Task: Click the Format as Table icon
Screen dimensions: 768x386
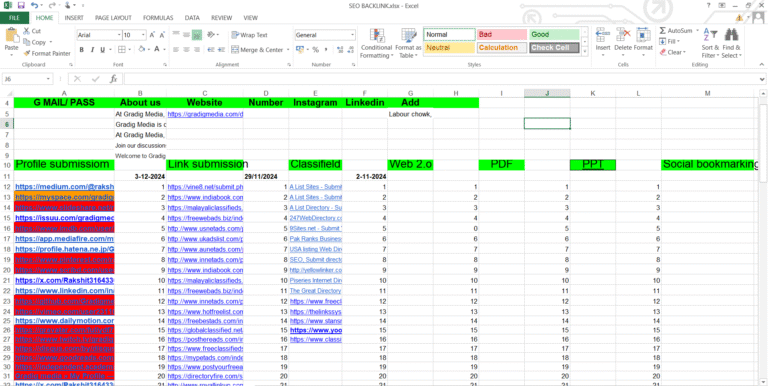Action: click(x=408, y=37)
